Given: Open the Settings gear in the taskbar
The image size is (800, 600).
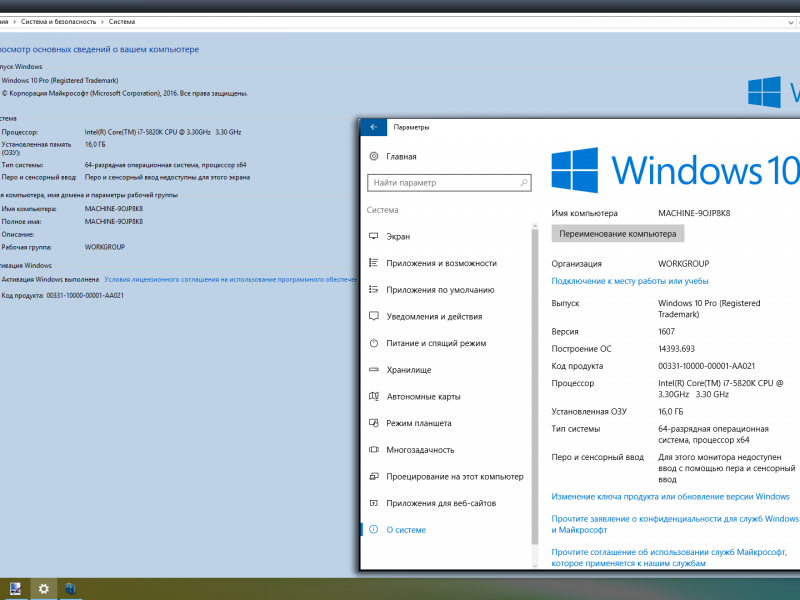Looking at the screenshot, I should 43,589.
